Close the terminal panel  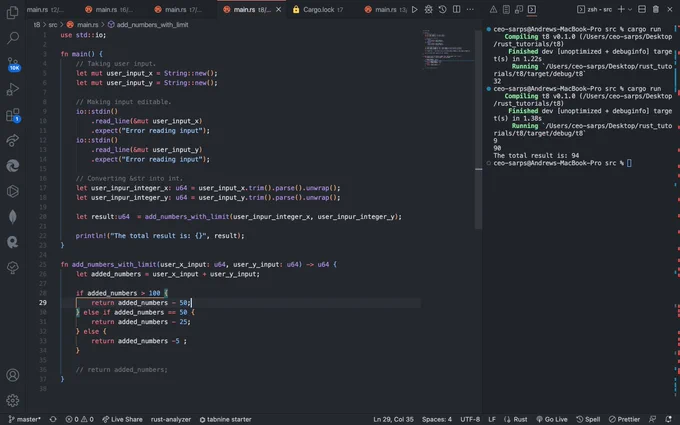pos(670,9)
